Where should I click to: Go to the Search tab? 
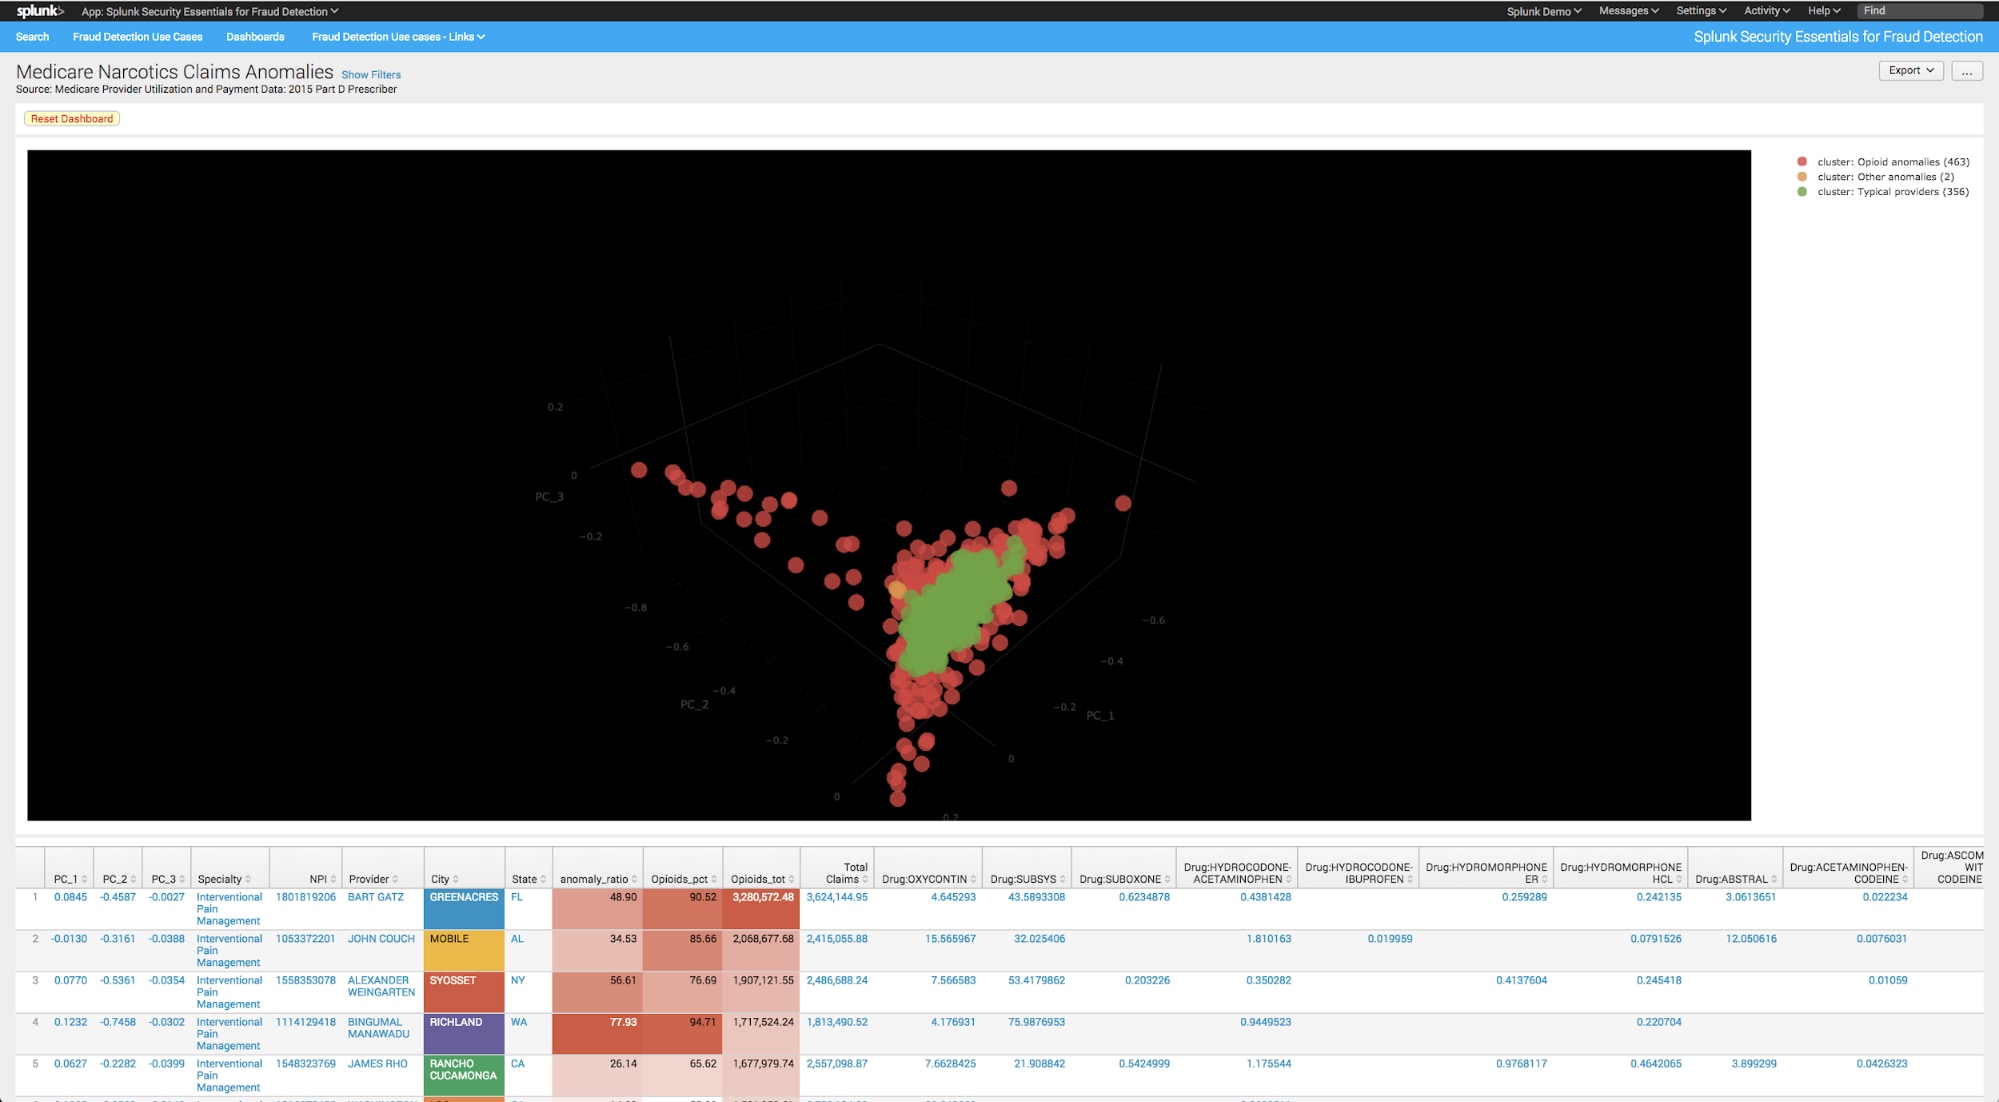coord(32,37)
